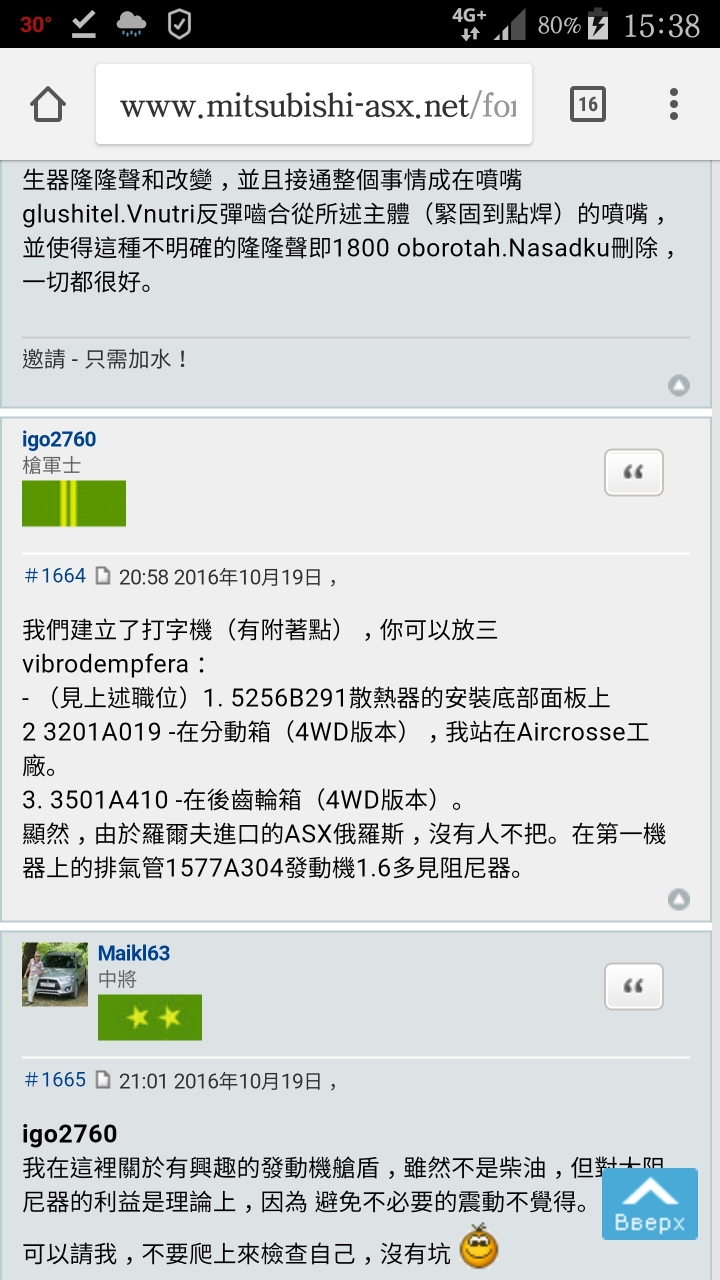
Task: Open the browser three-dot menu
Action: coord(674,104)
